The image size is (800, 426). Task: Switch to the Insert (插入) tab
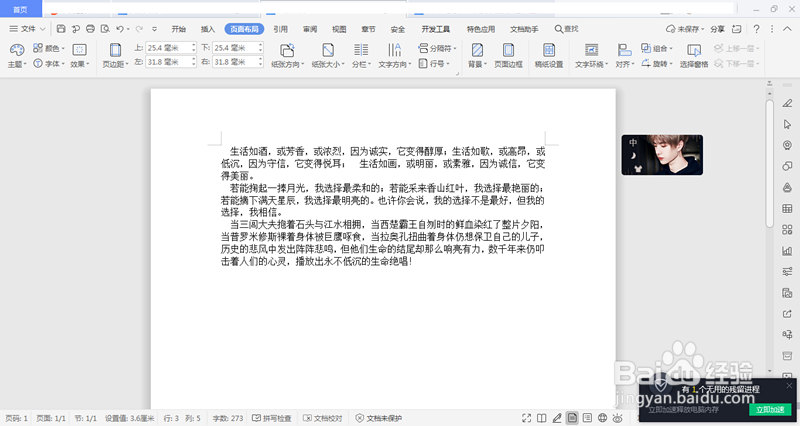[x=208, y=29]
